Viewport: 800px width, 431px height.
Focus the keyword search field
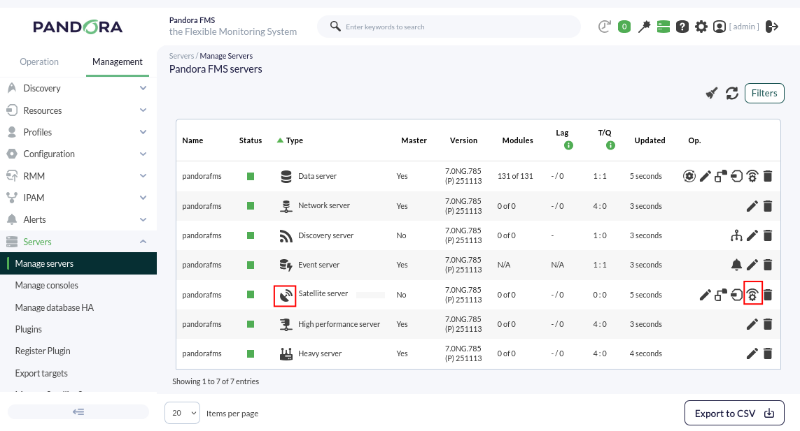[x=449, y=27]
